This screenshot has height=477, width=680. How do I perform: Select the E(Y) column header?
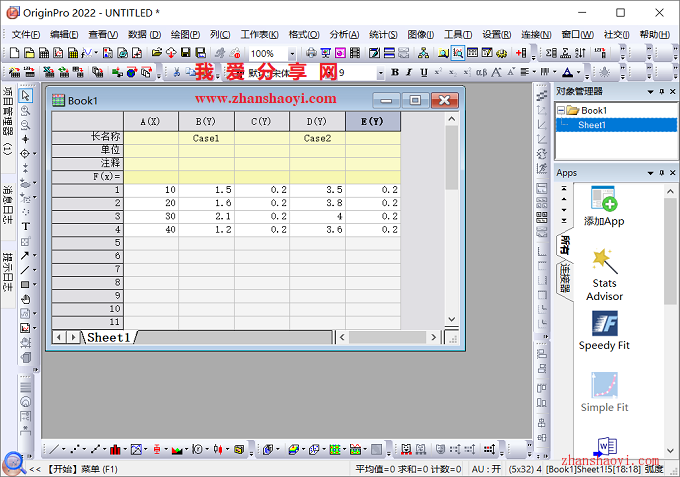[373, 121]
